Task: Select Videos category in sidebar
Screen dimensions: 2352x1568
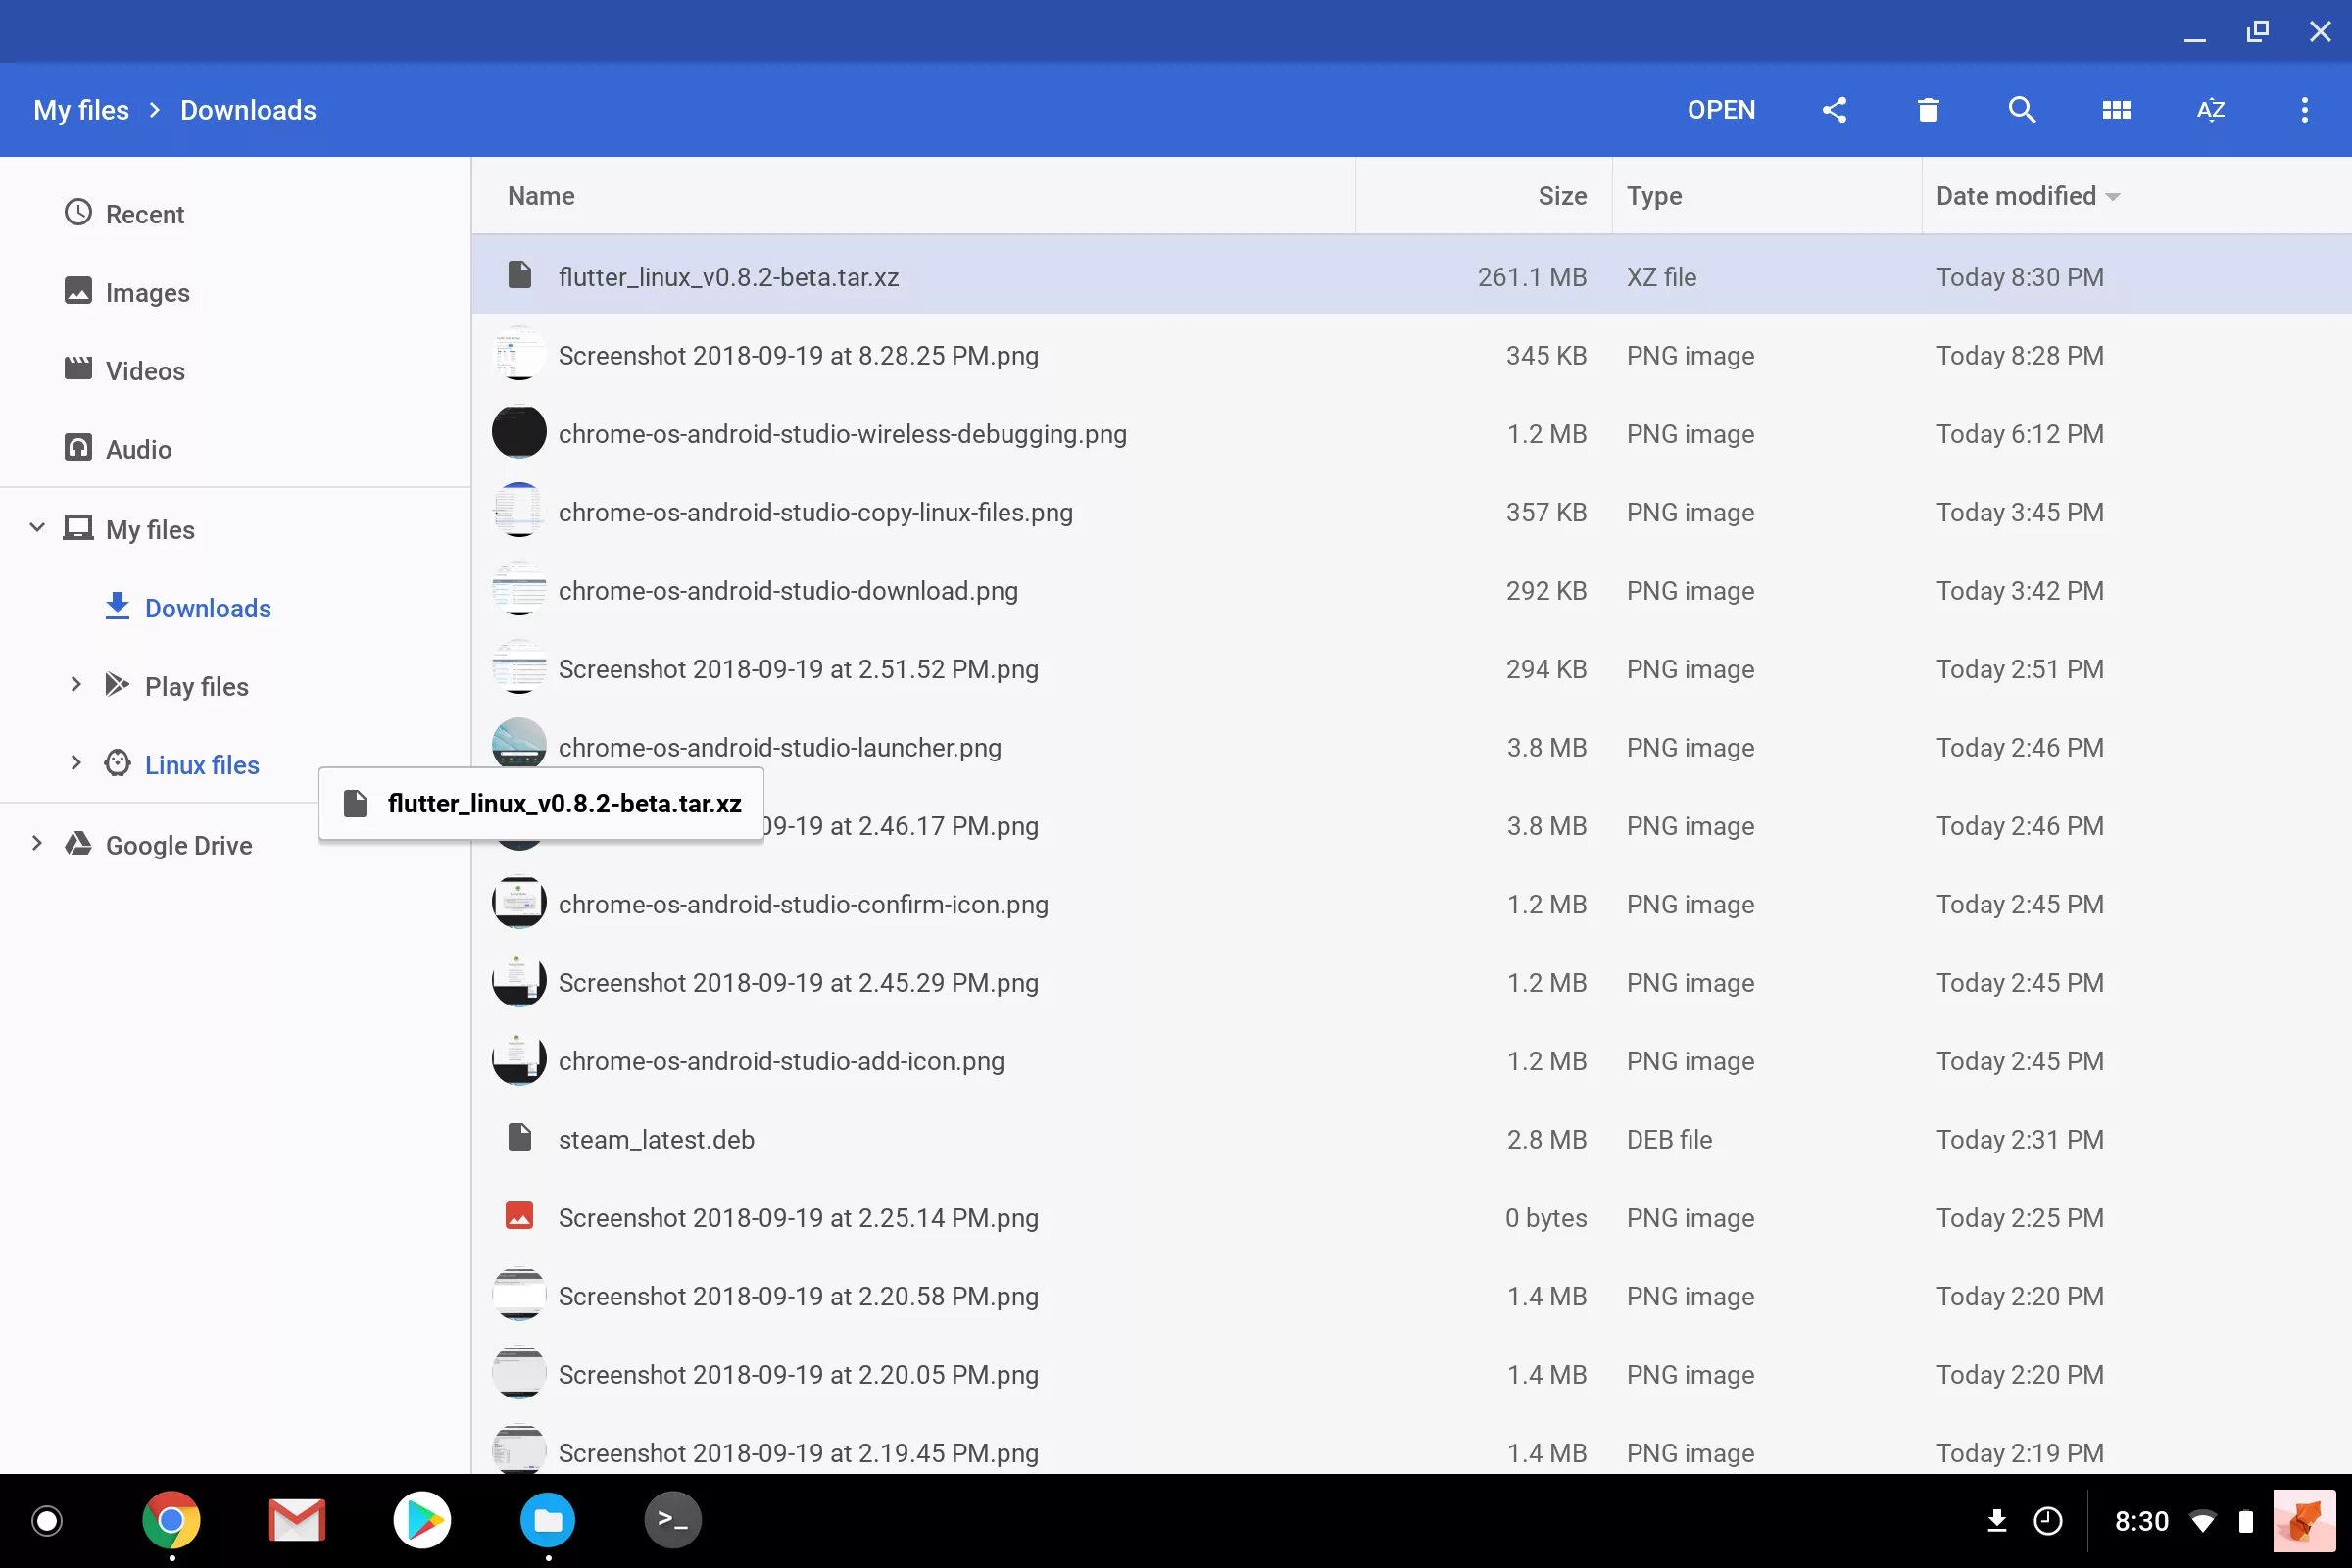Action: (143, 371)
